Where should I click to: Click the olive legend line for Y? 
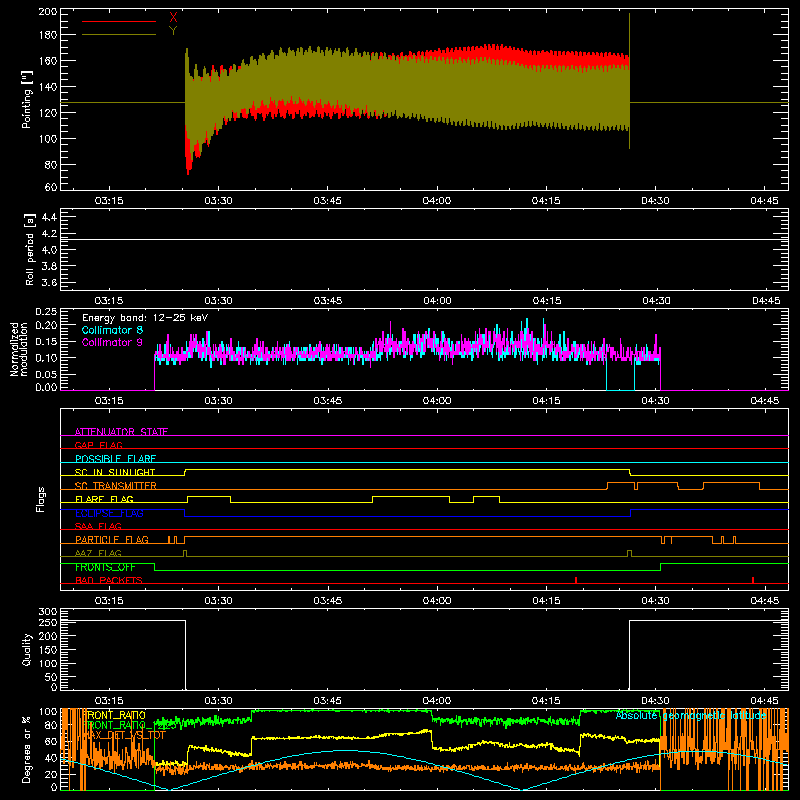coord(119,35)
